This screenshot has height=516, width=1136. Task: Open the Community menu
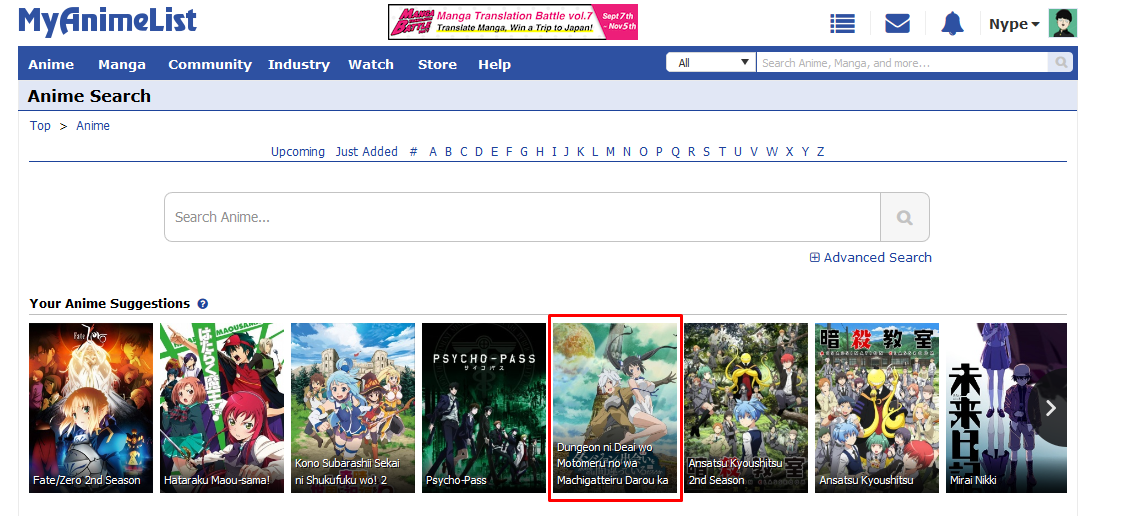pyautogui.click(x=210, y=64)
